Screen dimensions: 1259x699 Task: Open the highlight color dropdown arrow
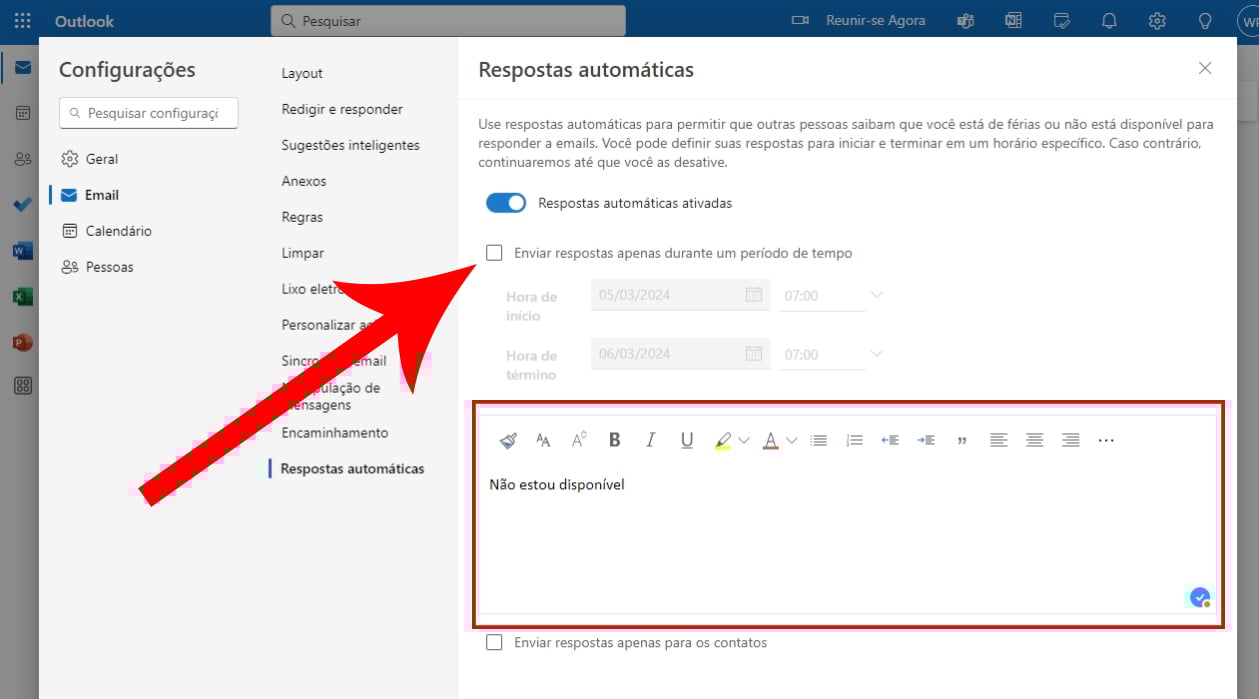(x=744, y=440)
